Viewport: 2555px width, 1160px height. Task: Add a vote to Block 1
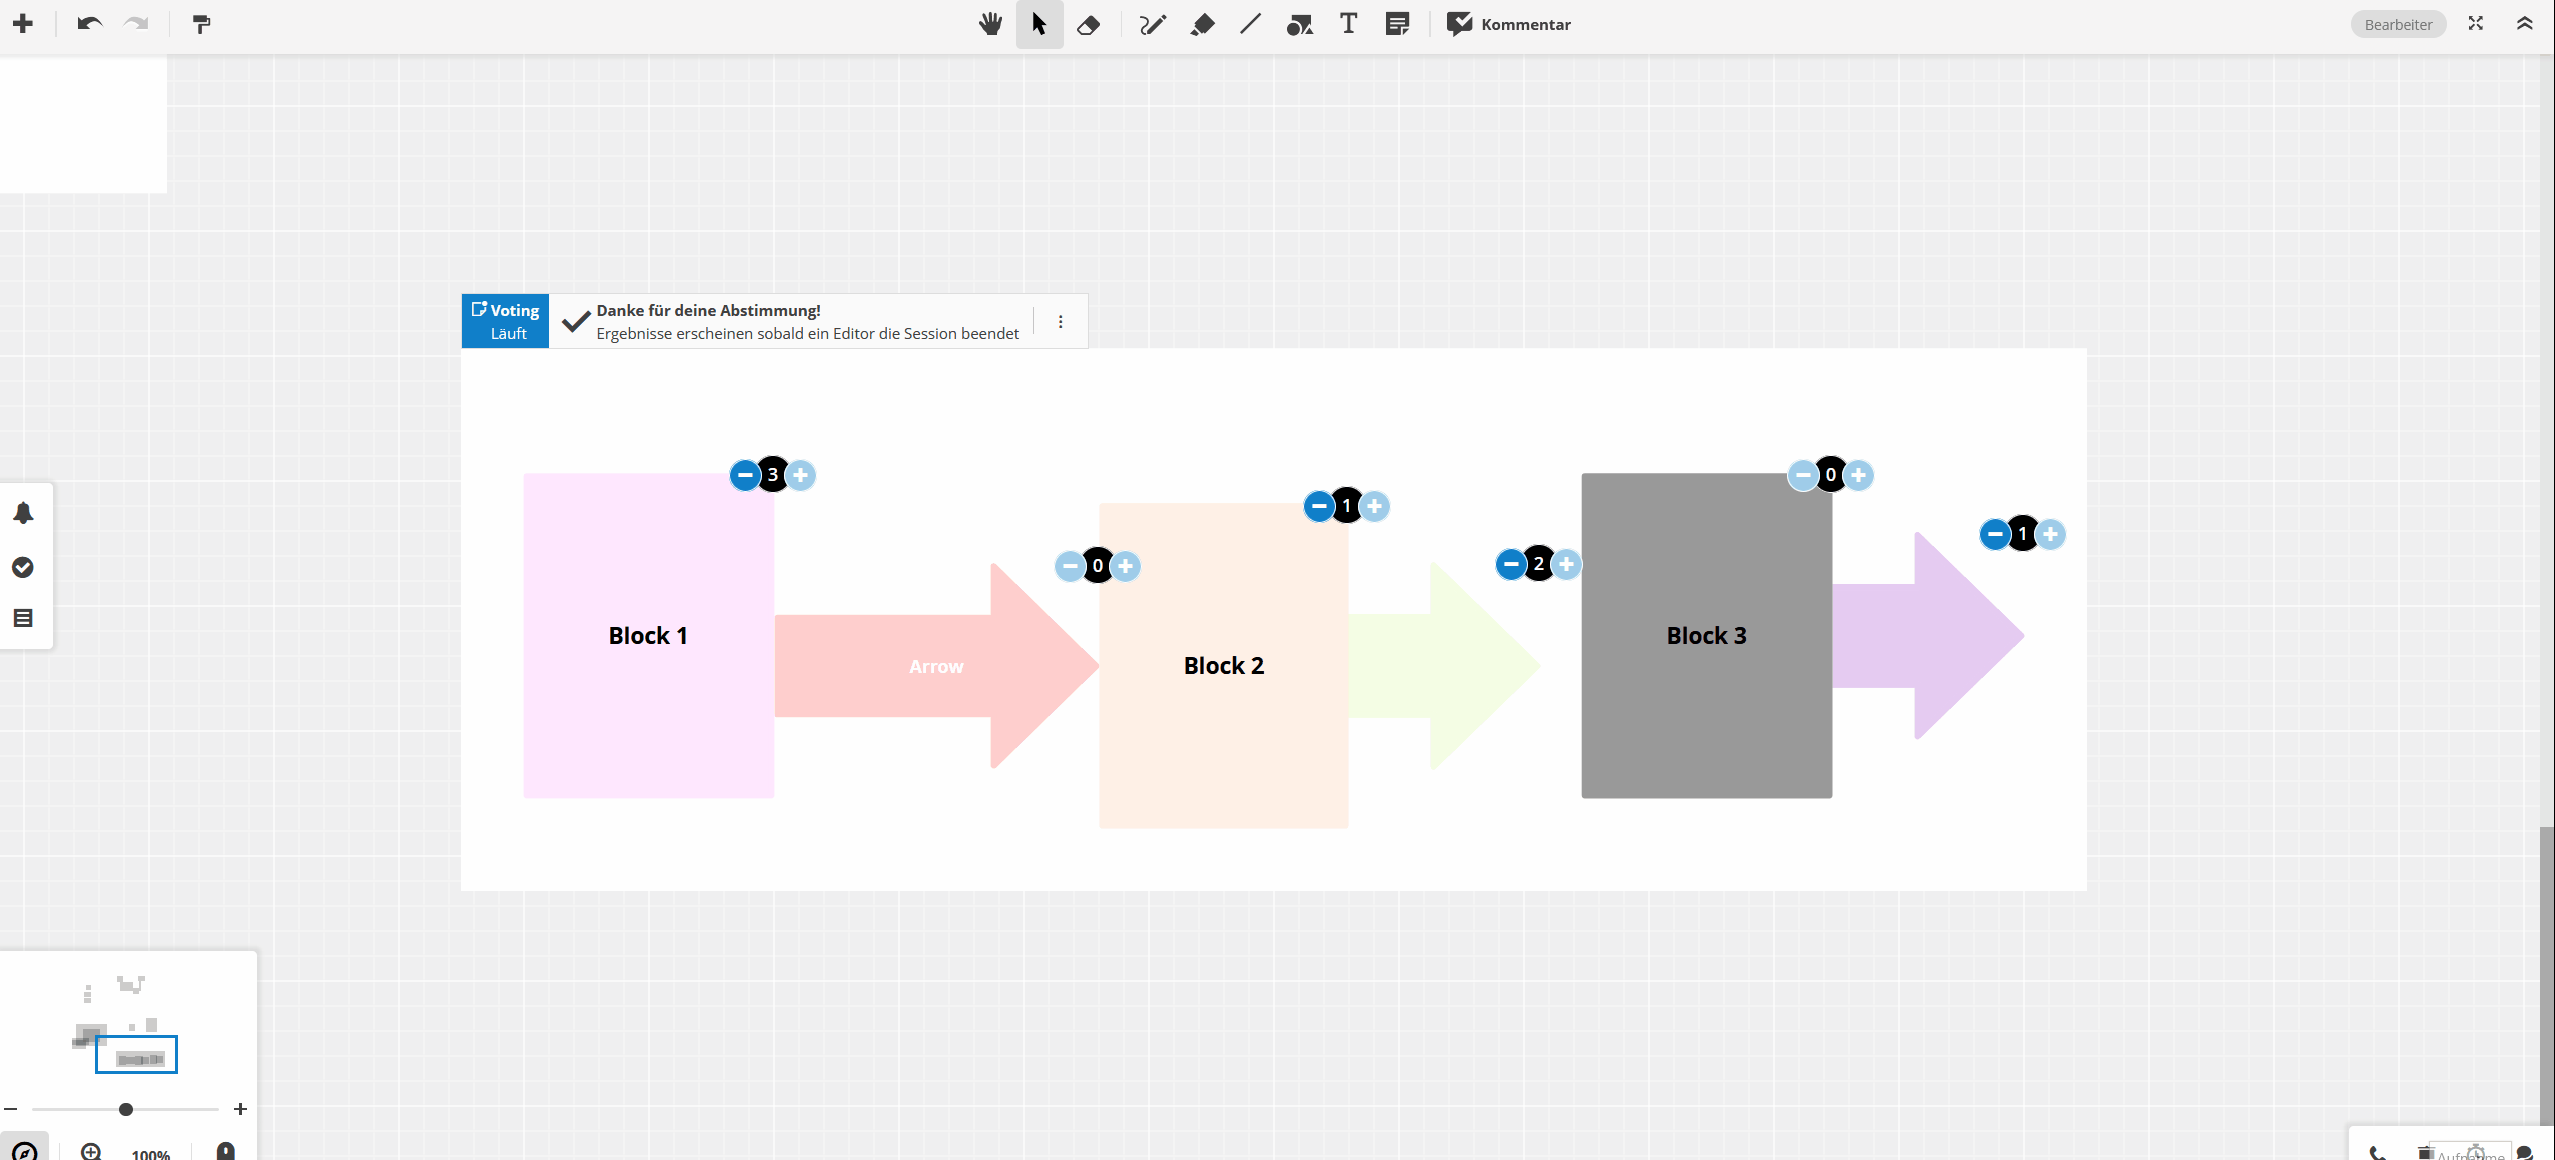[801, 475]
